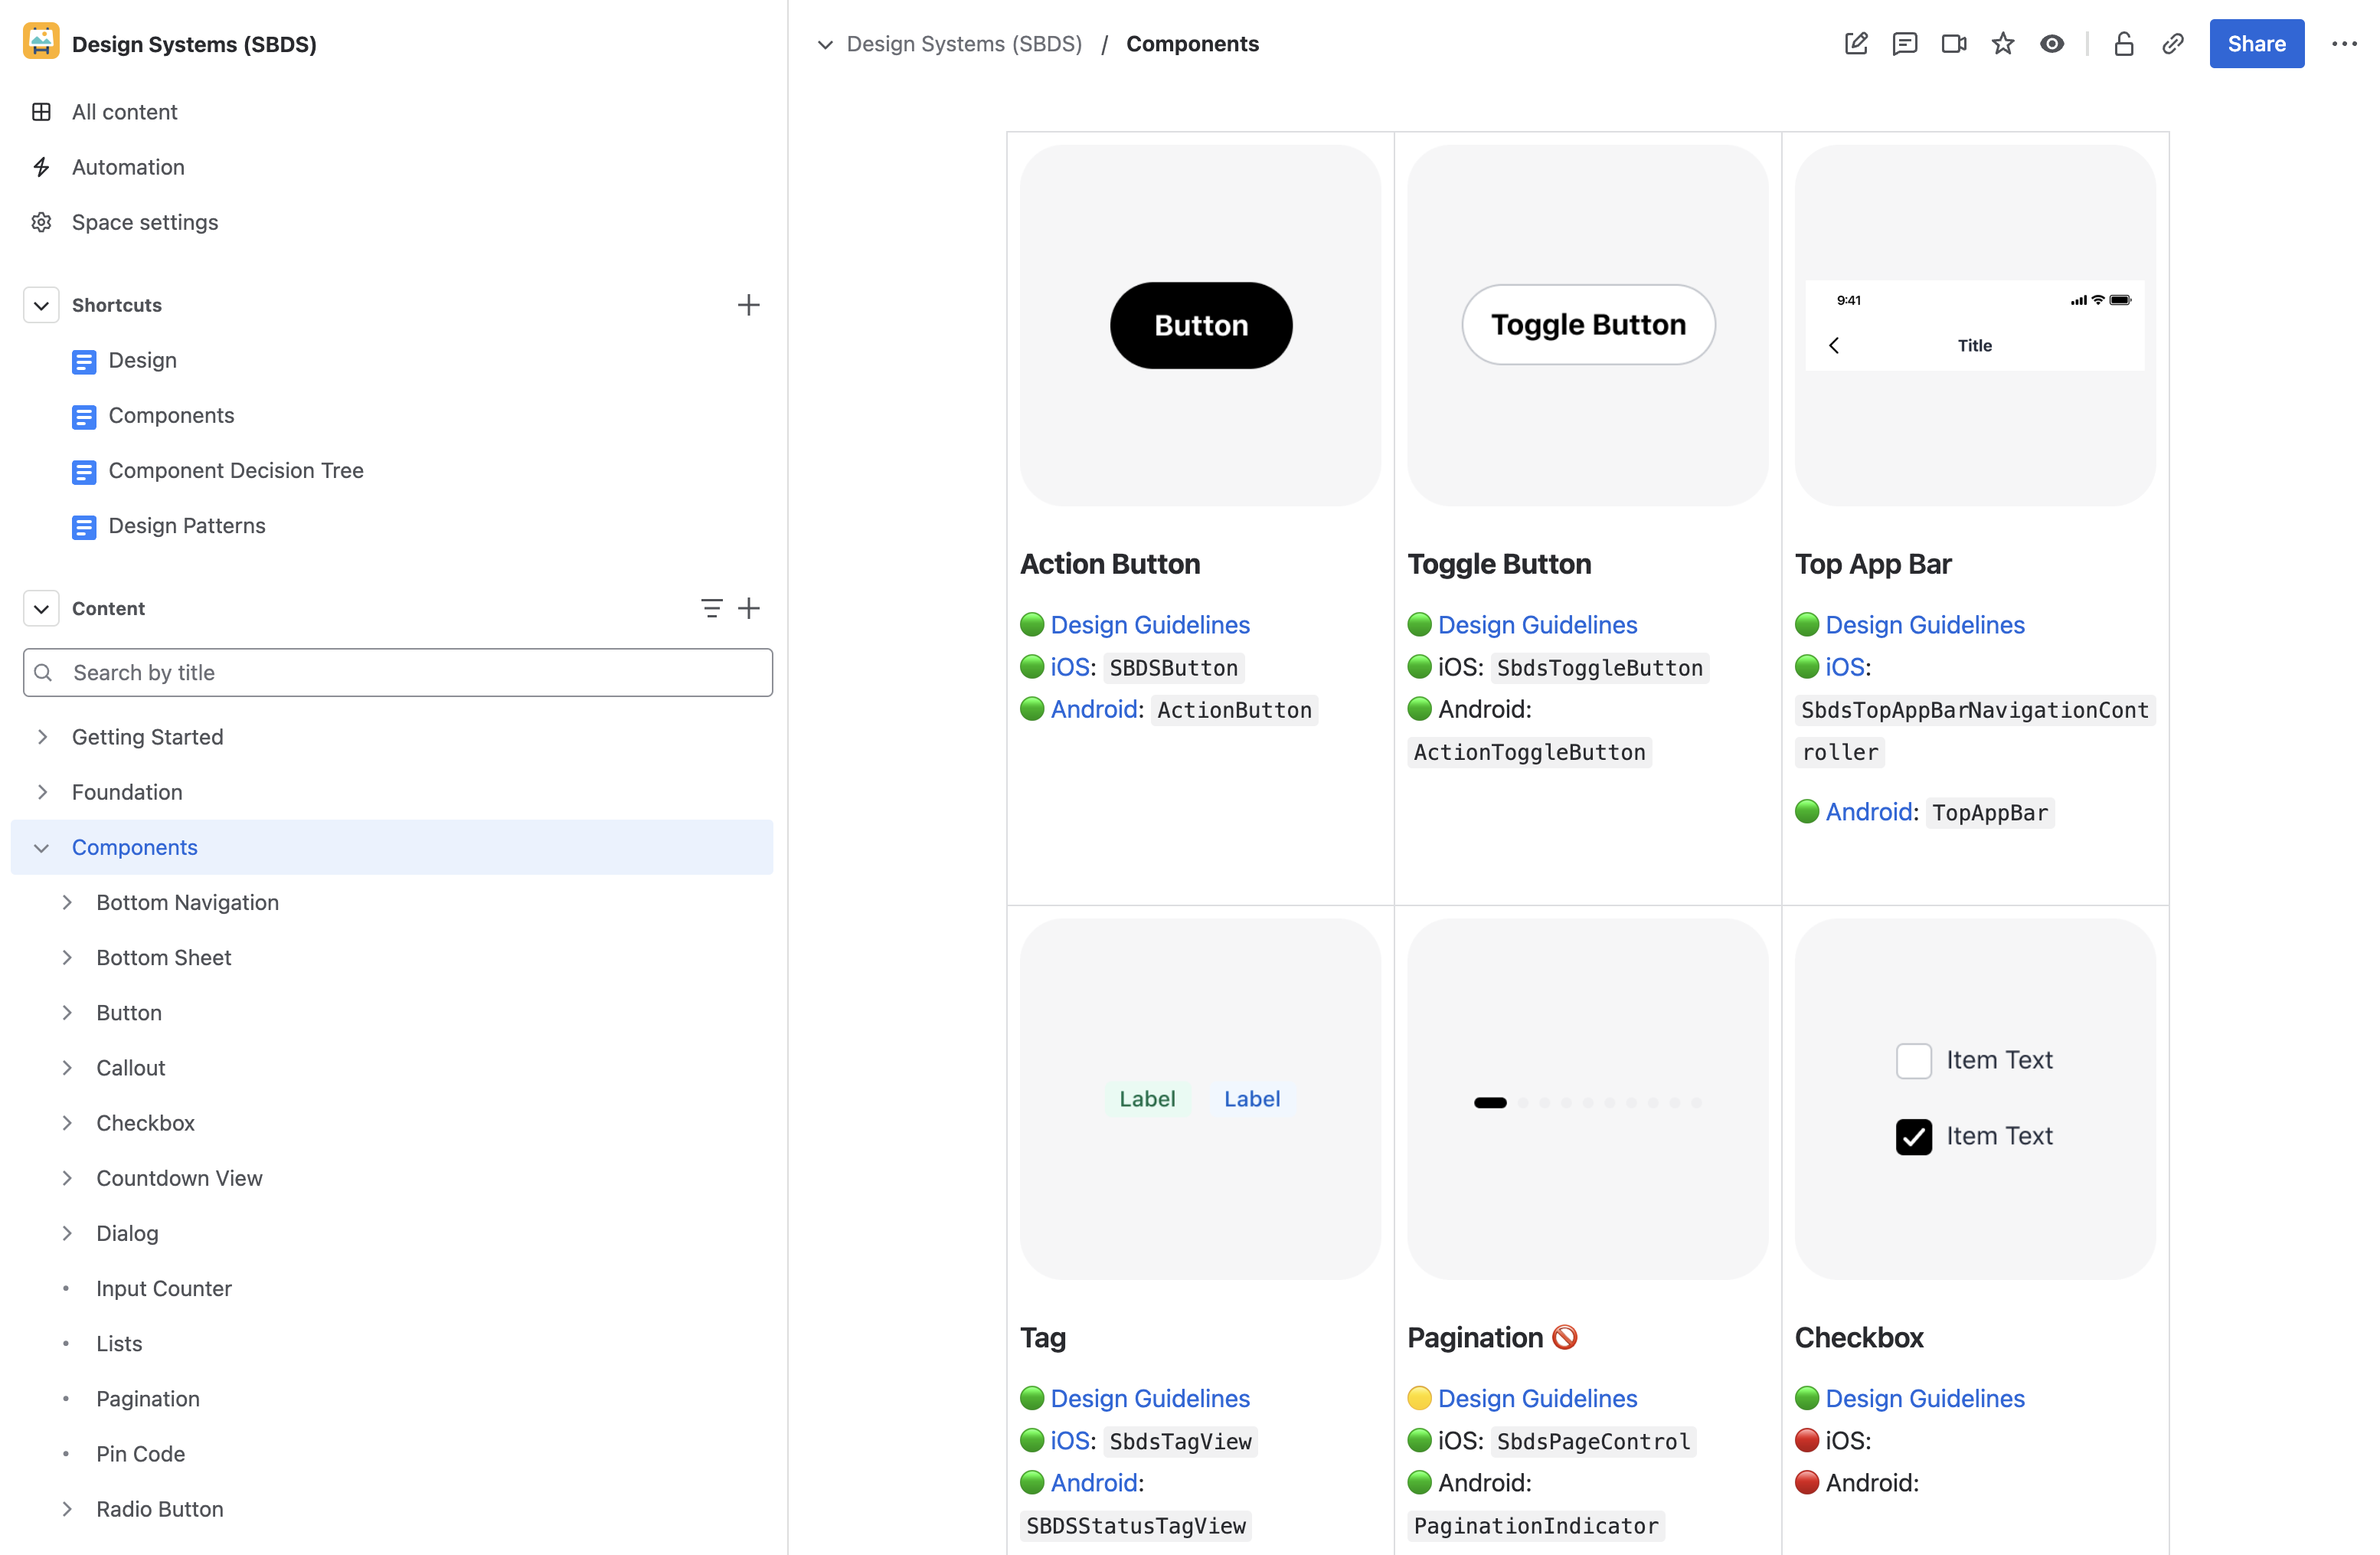Toggle the breadcrumb chevron dropdown

tap(825, 44)
